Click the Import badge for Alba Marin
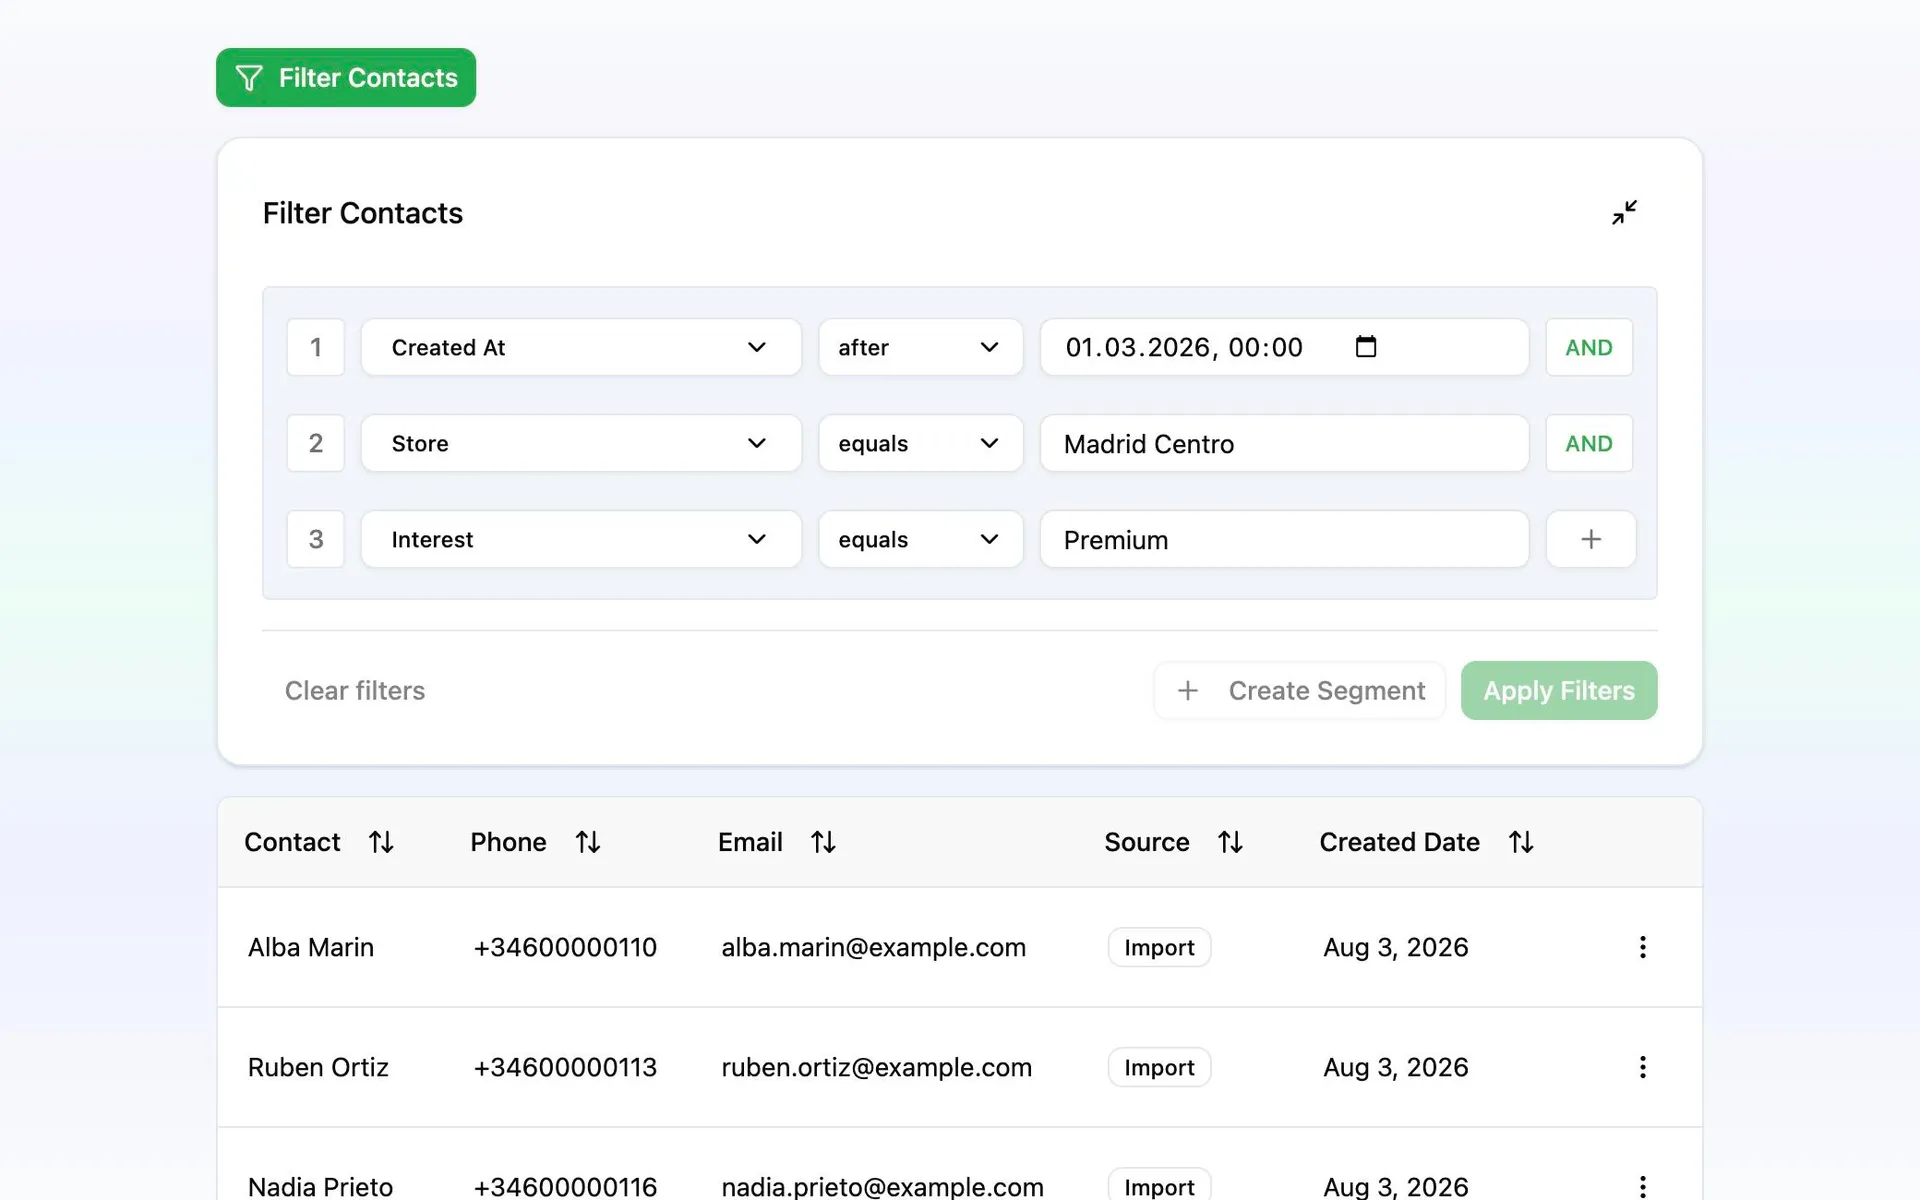 point(1159,947)
